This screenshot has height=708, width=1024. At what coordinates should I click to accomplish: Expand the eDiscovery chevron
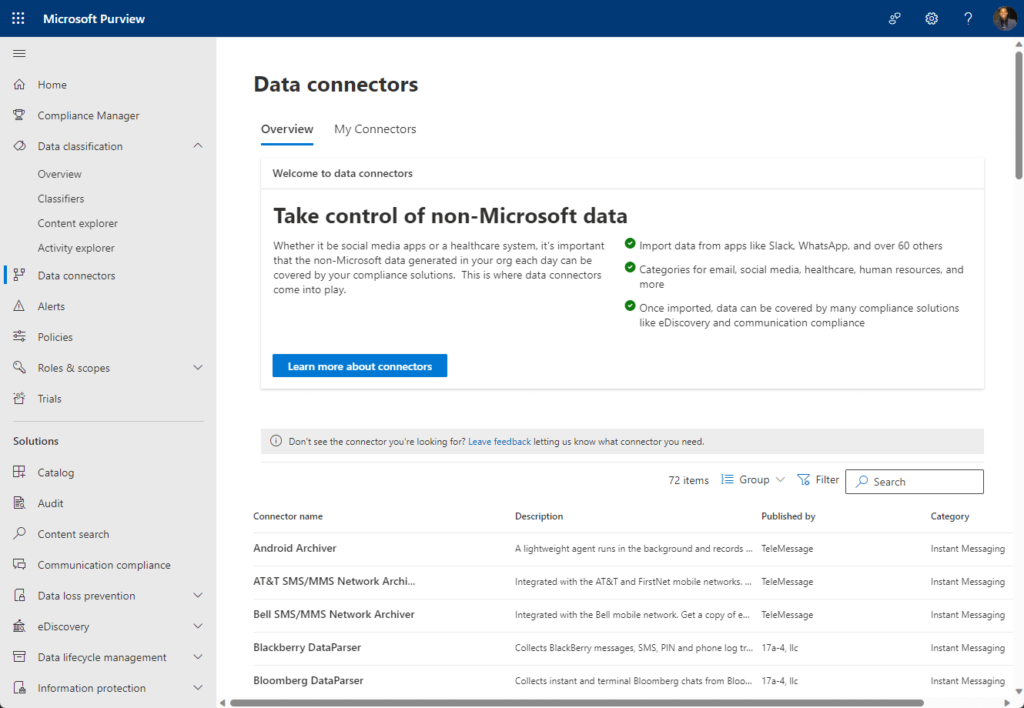(x=198, y=626)
